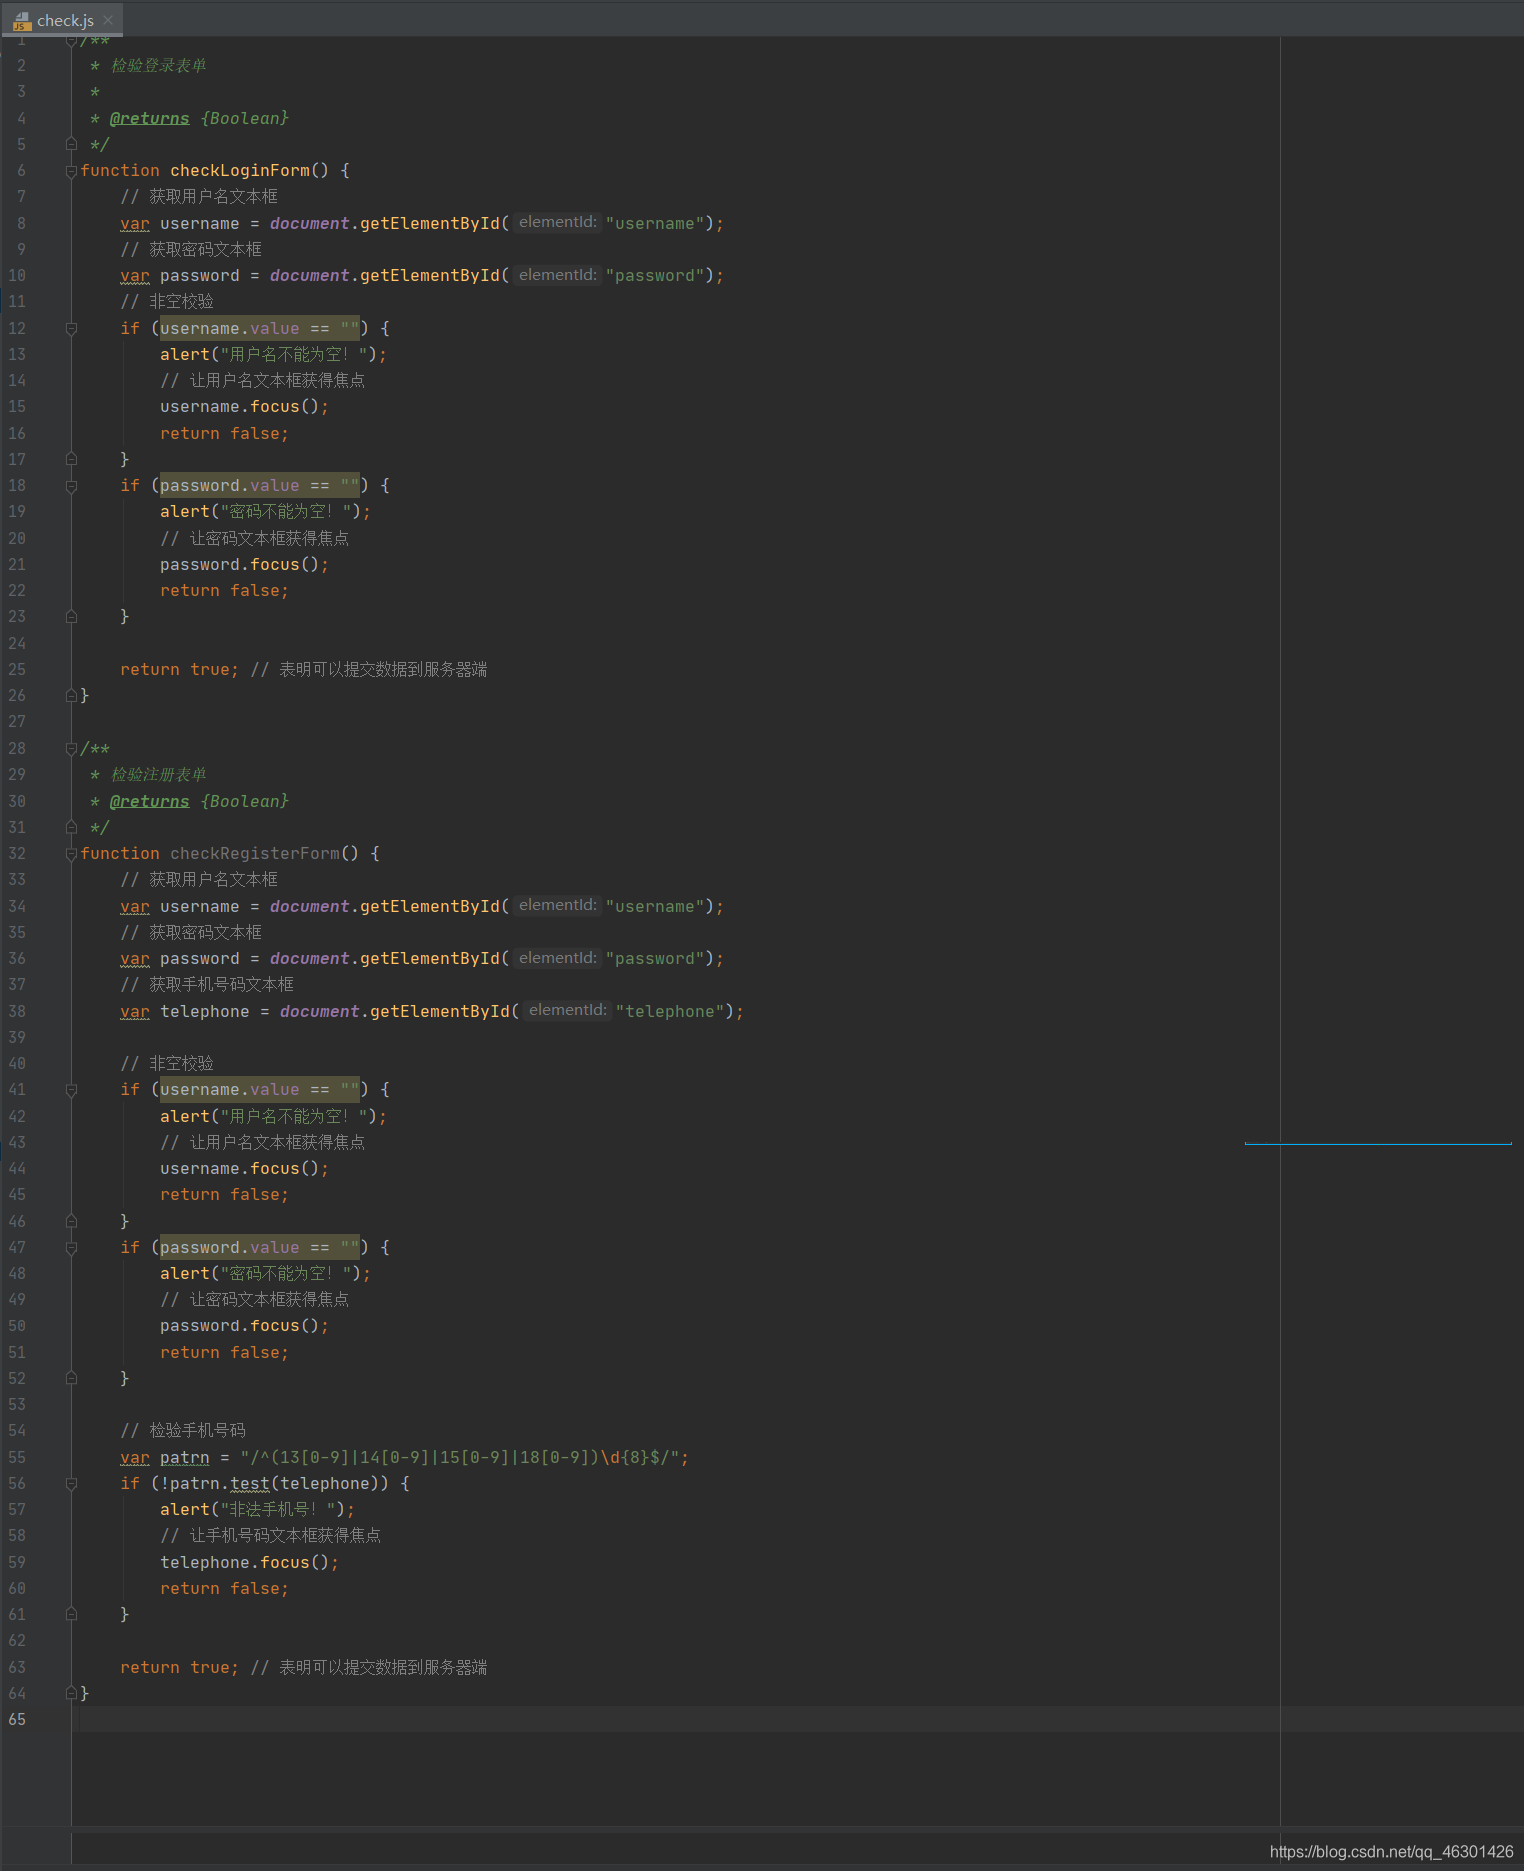The image size is (1524, 1871).
Task: Click the checkLoginForm function name
Action: (240, 171)
